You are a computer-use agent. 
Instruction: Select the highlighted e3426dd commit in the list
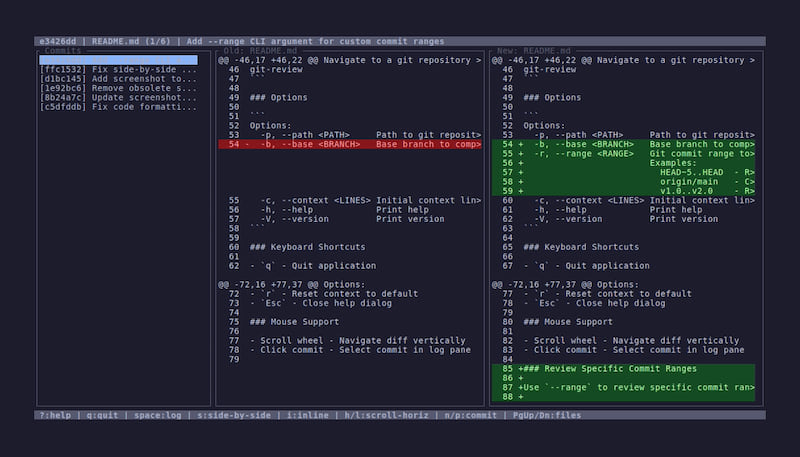click(118, 60)
